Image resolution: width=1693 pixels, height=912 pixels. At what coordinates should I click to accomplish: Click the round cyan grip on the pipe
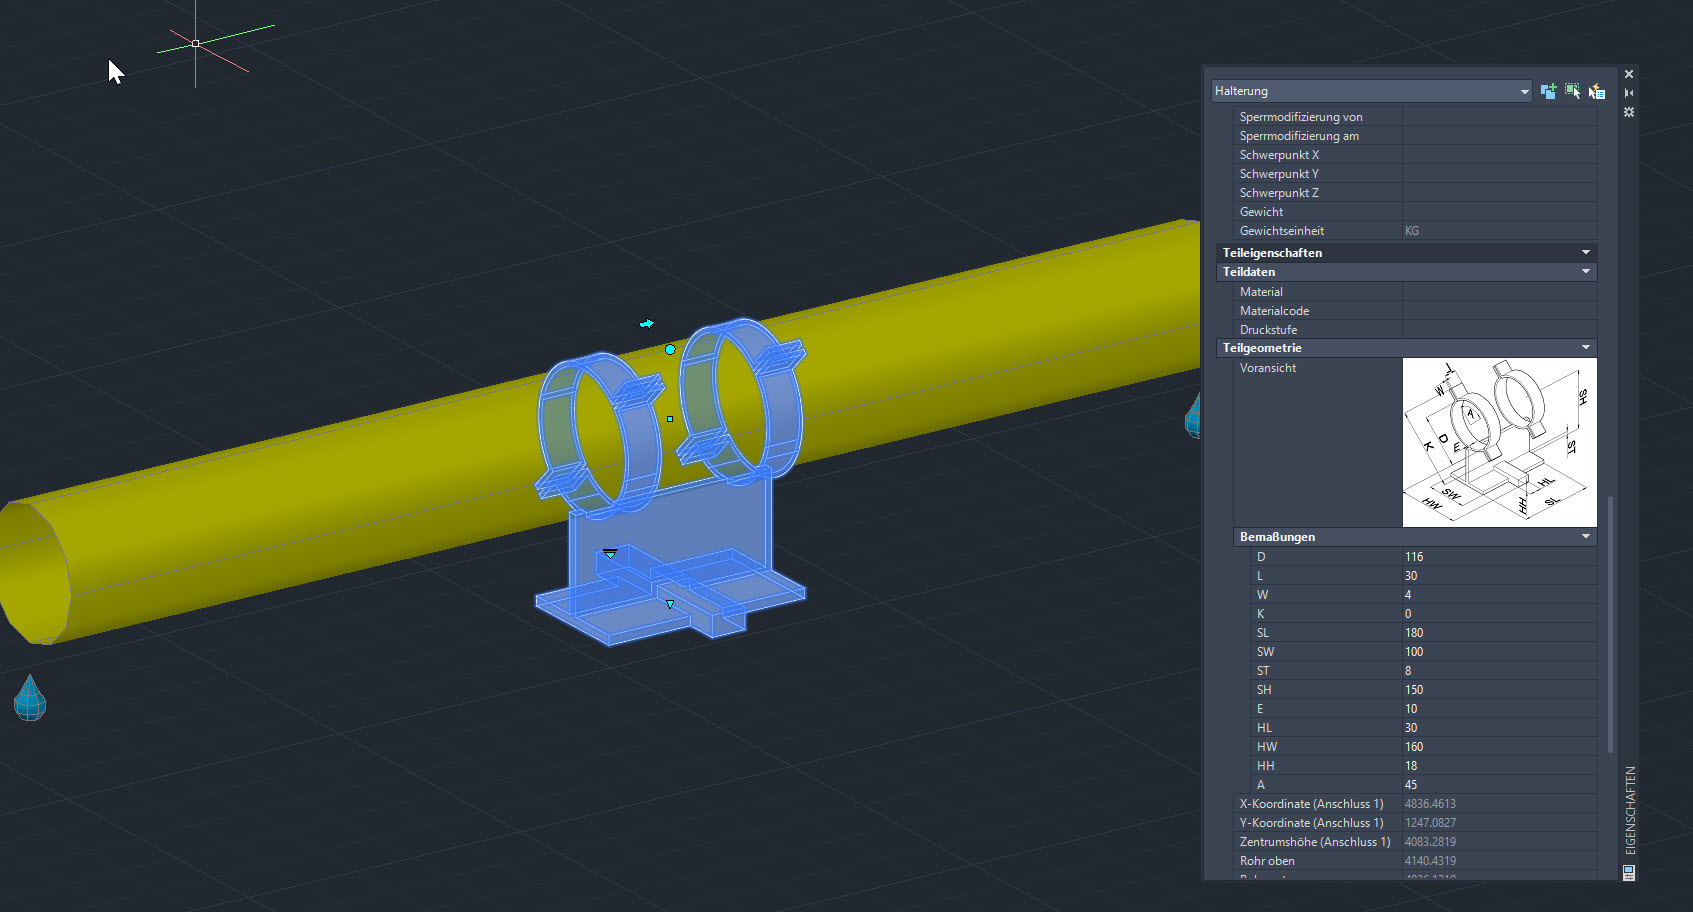click(x=670, y=349)
